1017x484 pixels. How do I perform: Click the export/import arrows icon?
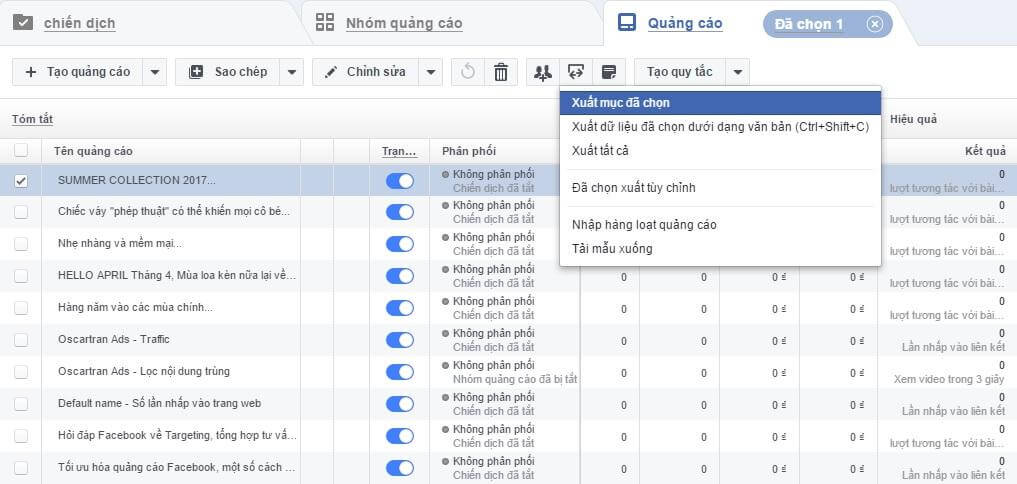(x=575, y=72)
